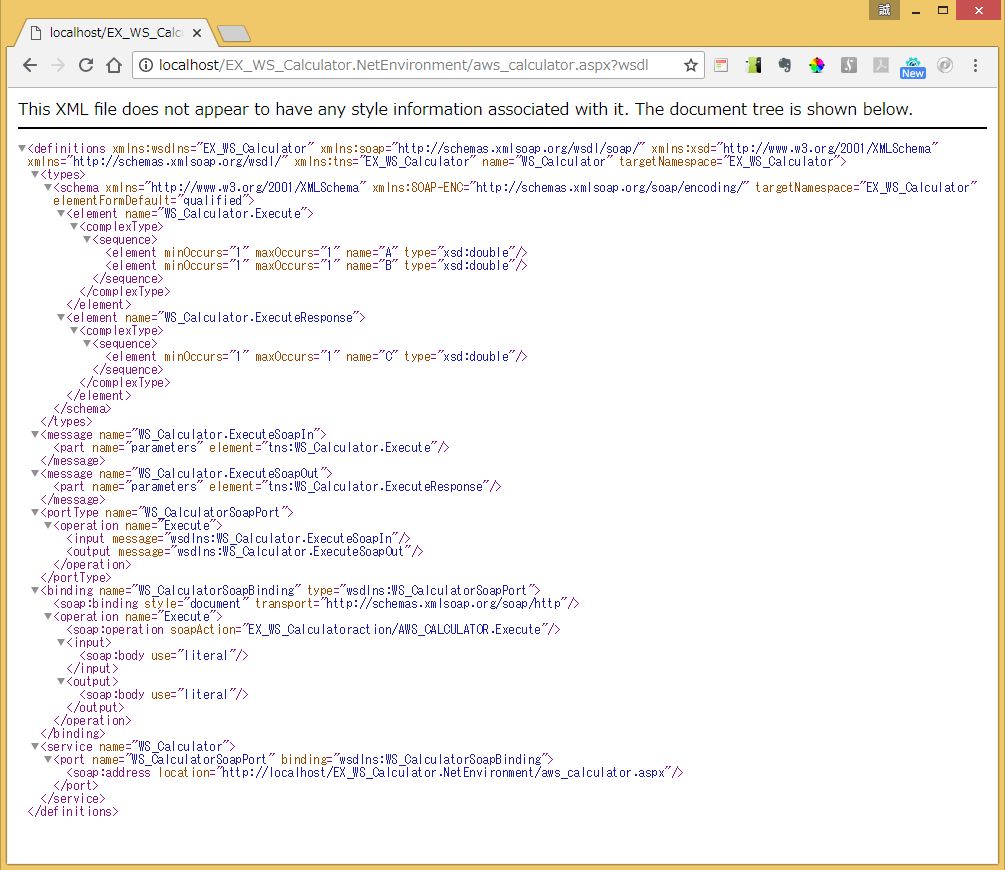Click the soap:binding style="document" line
Viewport: 1005px width, 870px height.
[316, 603]
